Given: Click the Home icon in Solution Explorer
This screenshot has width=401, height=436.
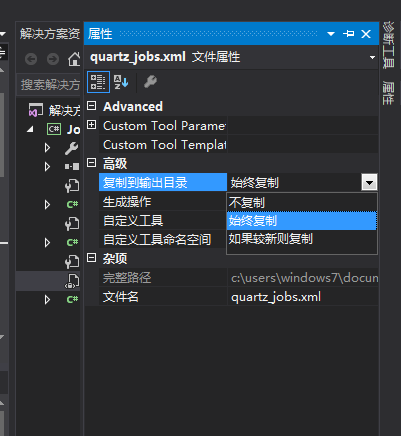Looking at the screenshot, I should coord(74,59).
